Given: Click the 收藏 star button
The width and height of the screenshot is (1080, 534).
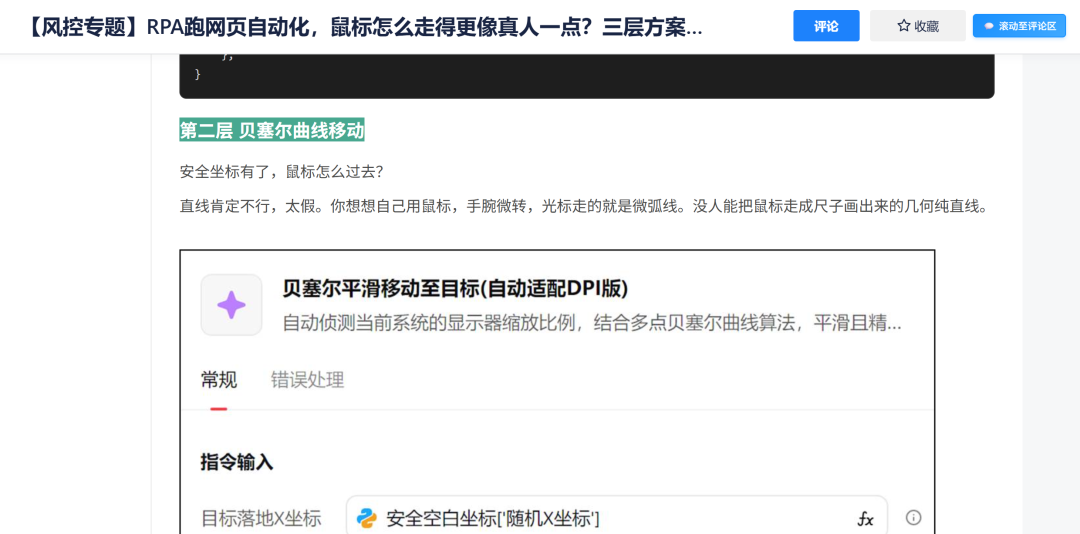Looking at the screenshot, I should tap(917, 26).
